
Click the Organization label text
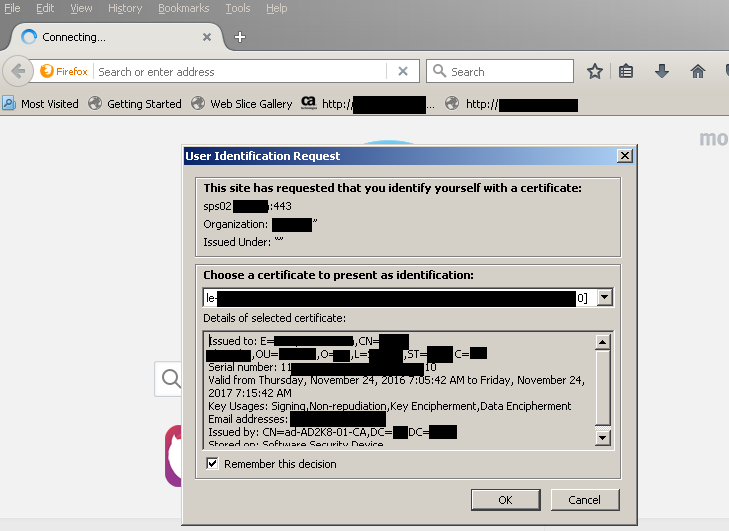235,224
